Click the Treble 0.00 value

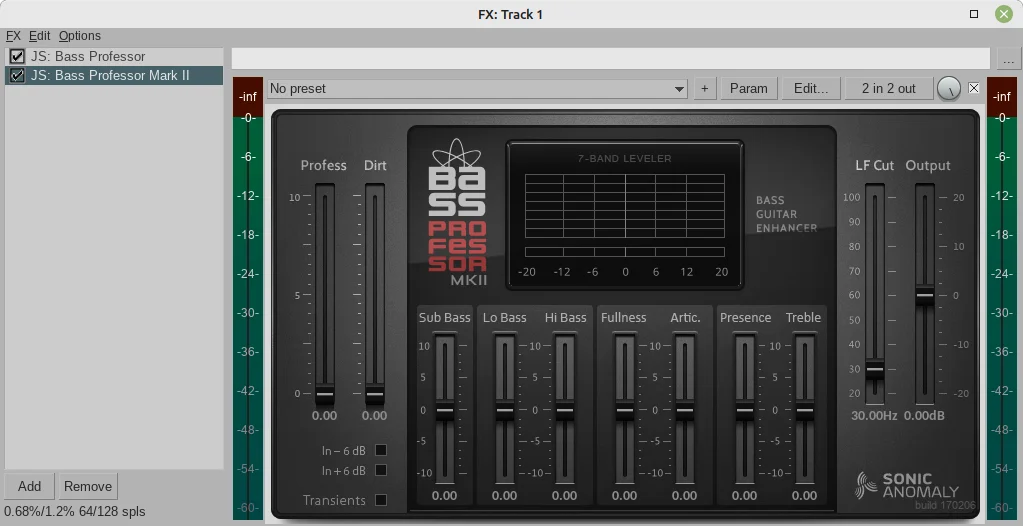(x=804, y=496)
